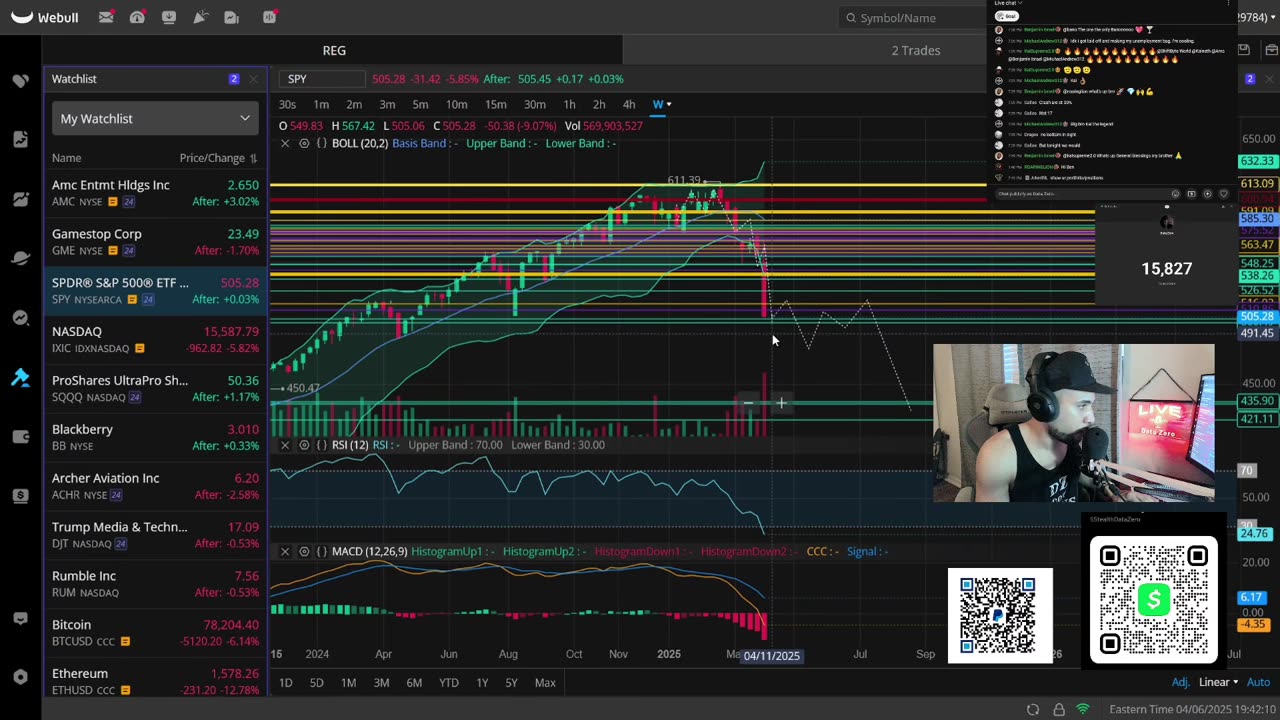The height and width of the screenshot is (720, 1280).
Task: Set chart range to 5D
Action: (x=316, y=682)
